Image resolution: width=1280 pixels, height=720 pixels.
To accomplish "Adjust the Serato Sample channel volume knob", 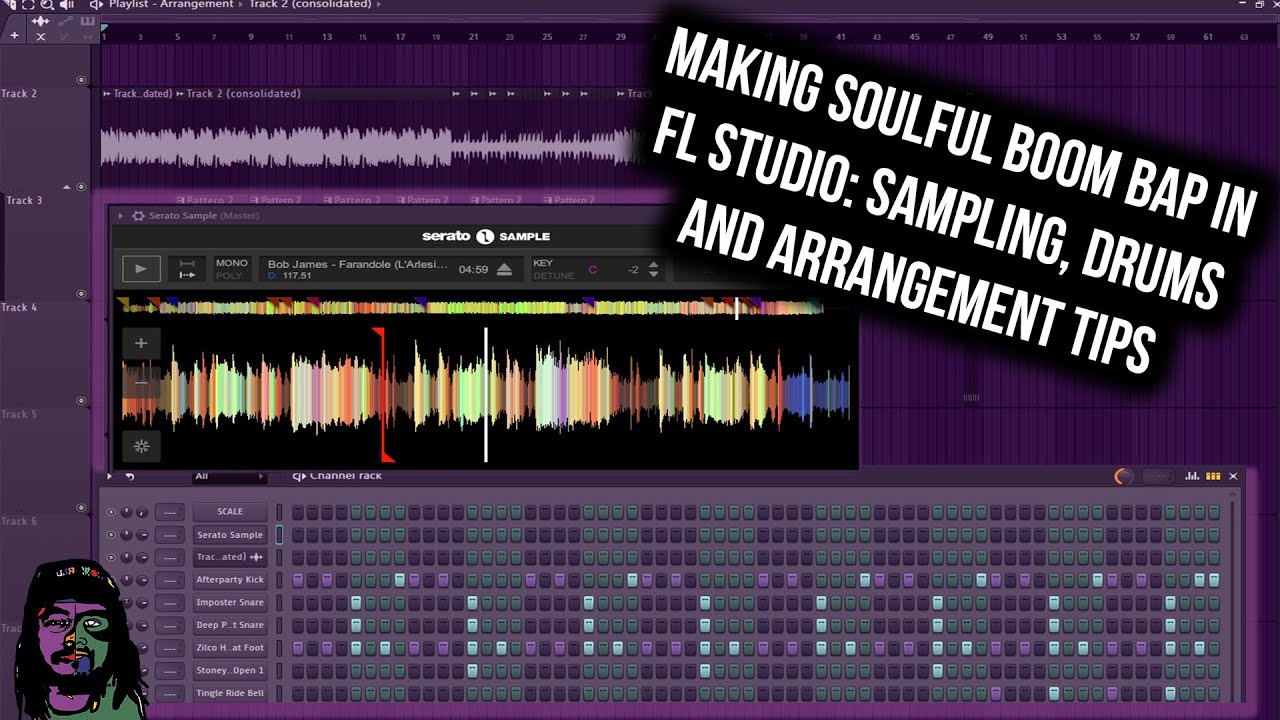I will coord(142,535).
